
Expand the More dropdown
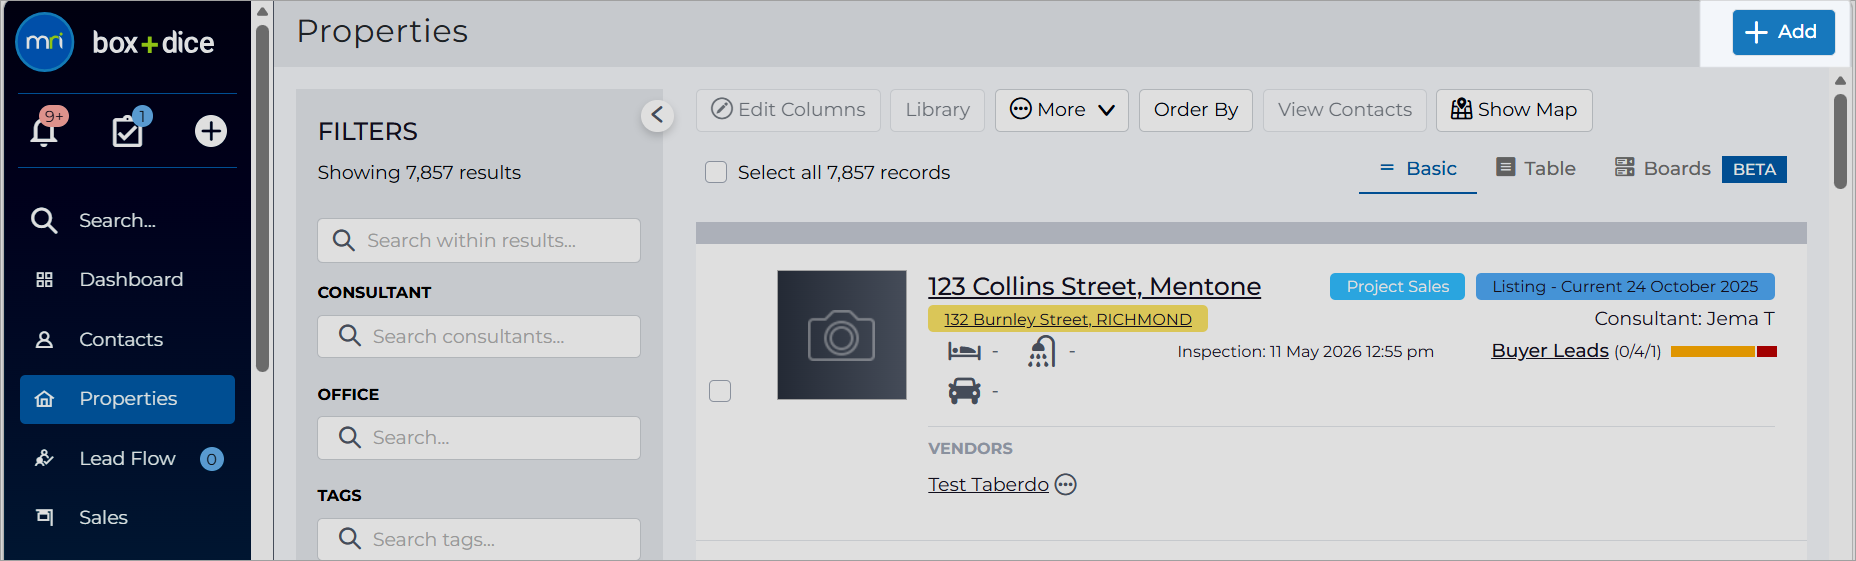point(1062,110)
